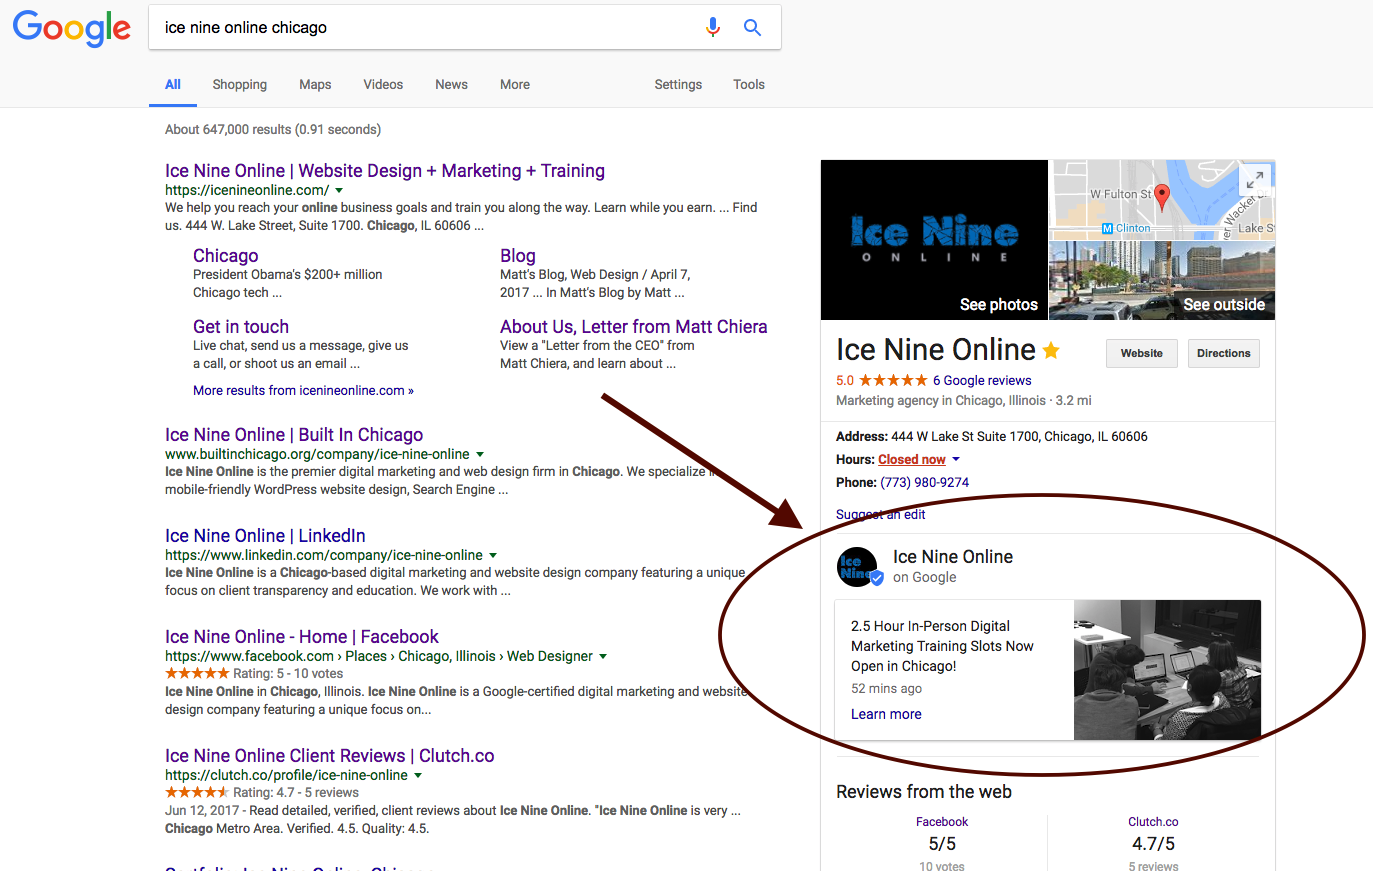
Task: Click the Ice Nine Online gold star icon
Action: [1051, 350]
